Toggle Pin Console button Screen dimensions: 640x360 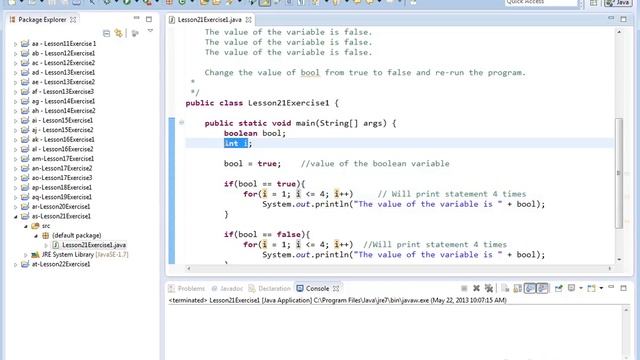pos(558,289)
